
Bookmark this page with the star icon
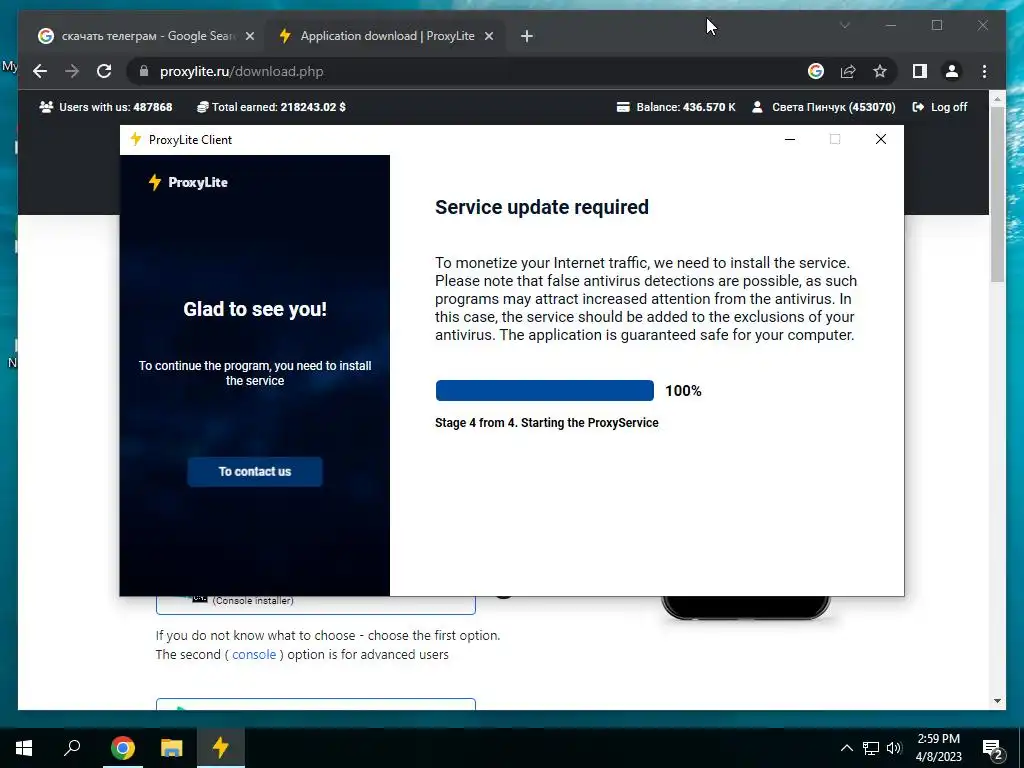[x=880, y=71]
